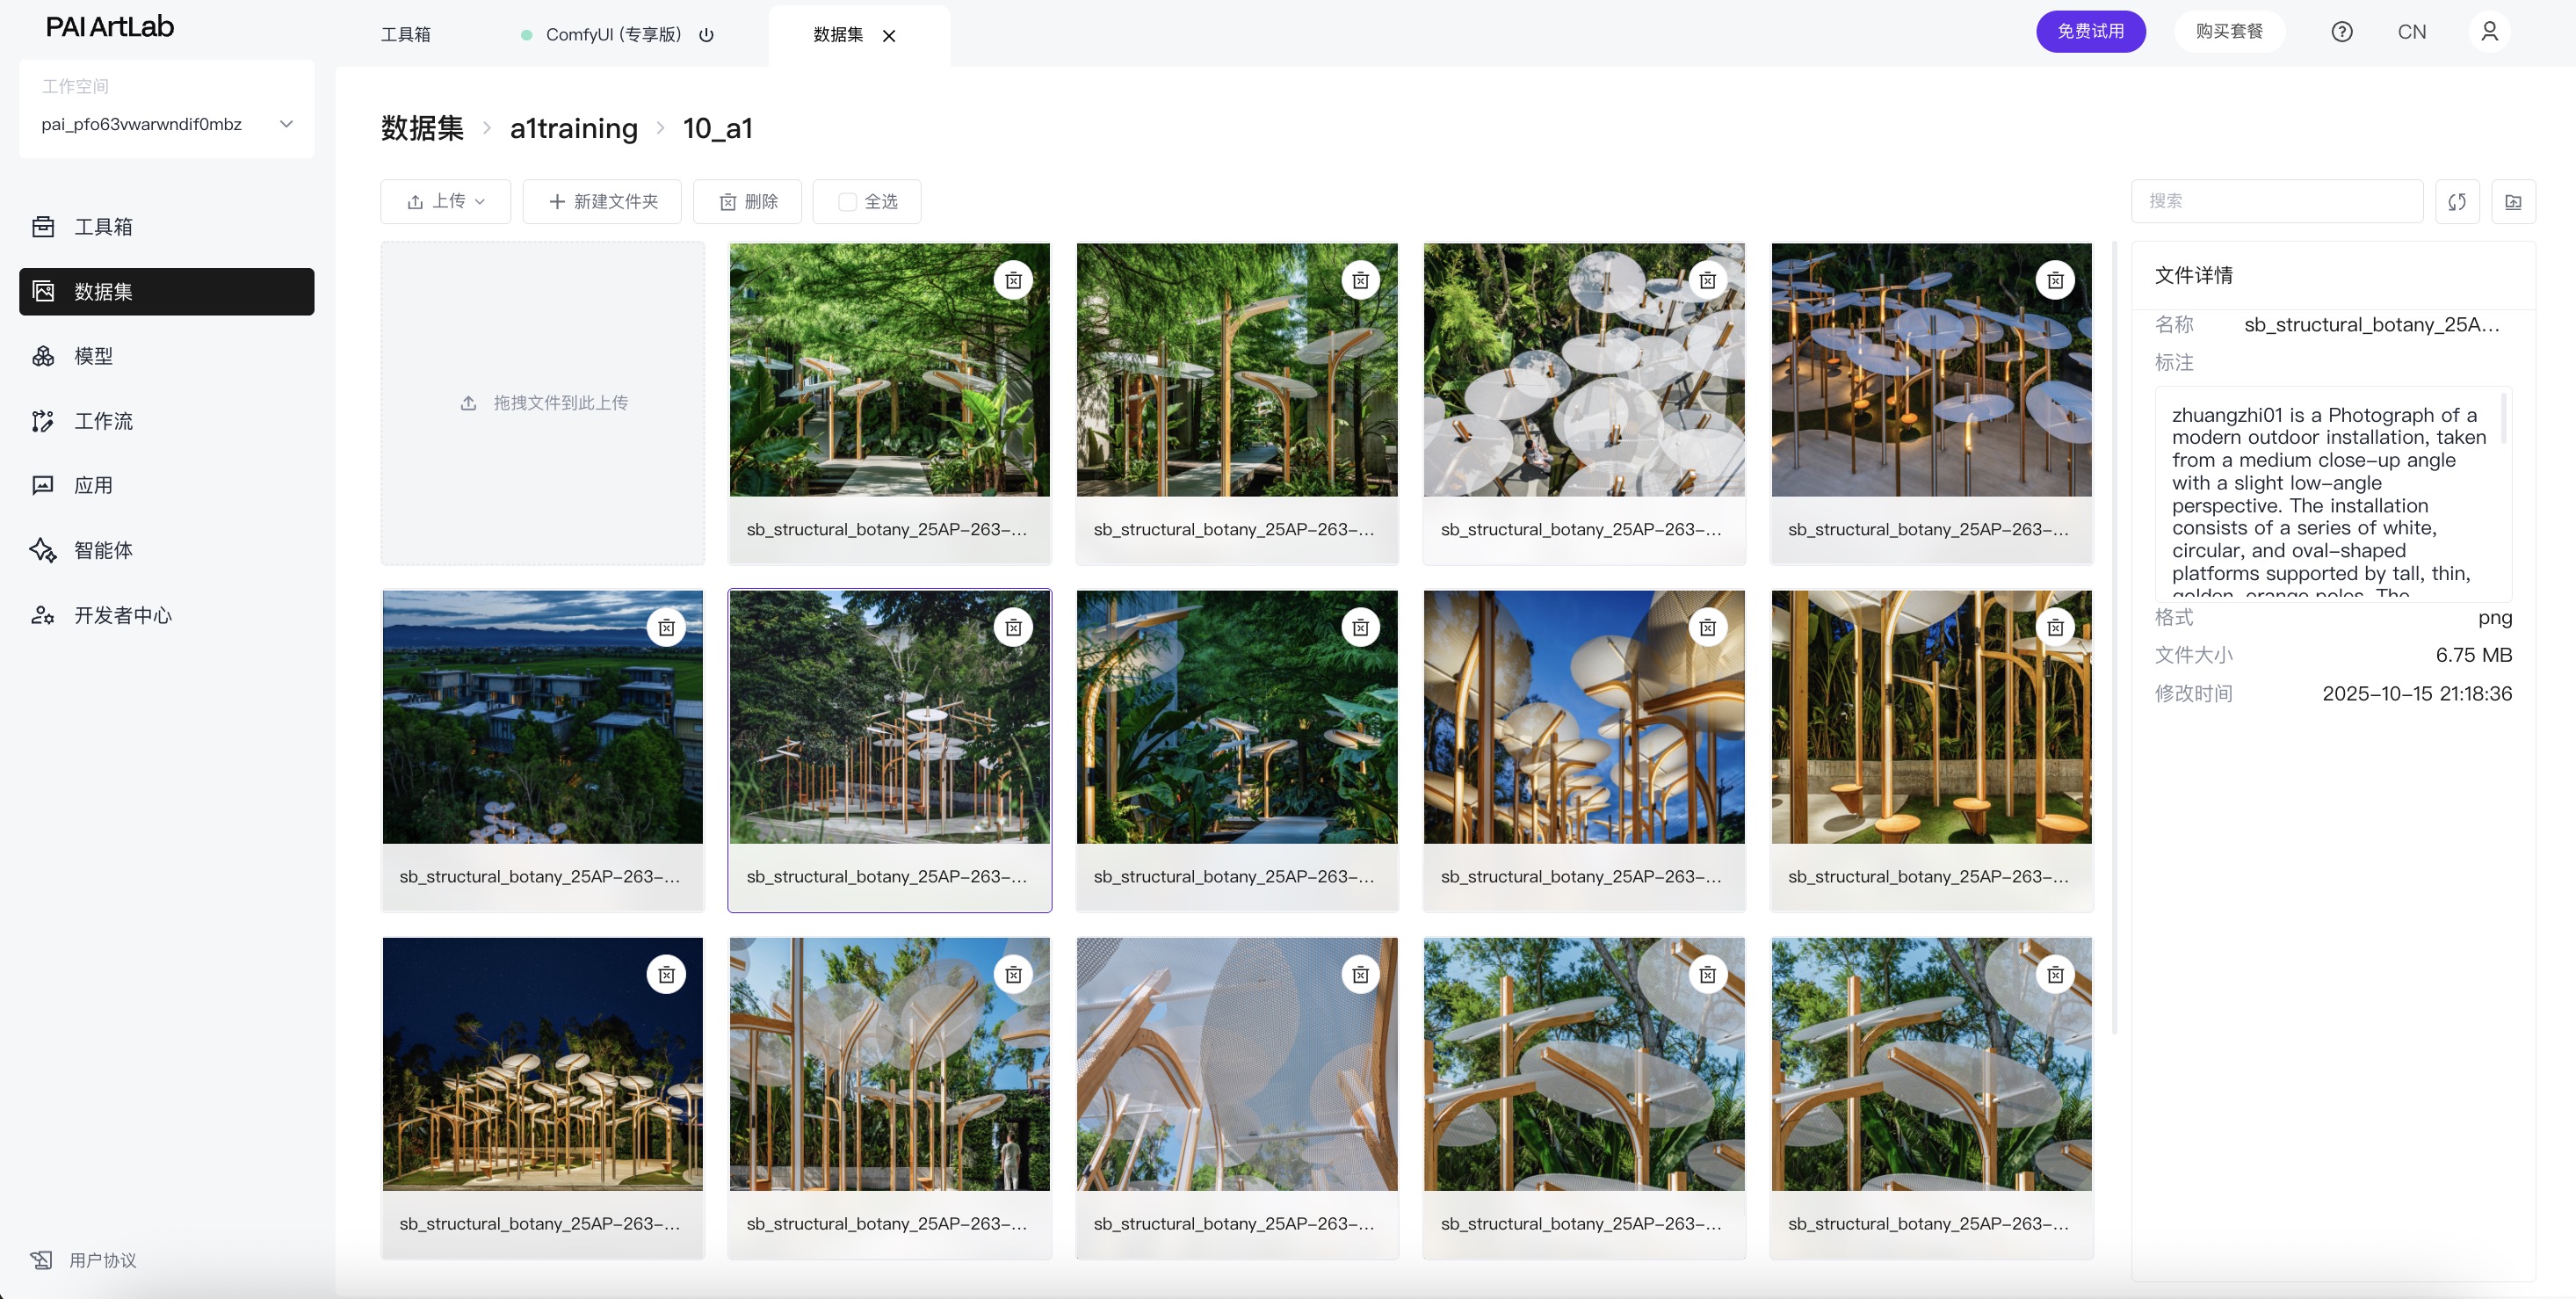
Task: Delete the first image via trash icon
Action: click(x=1013, y=281)
